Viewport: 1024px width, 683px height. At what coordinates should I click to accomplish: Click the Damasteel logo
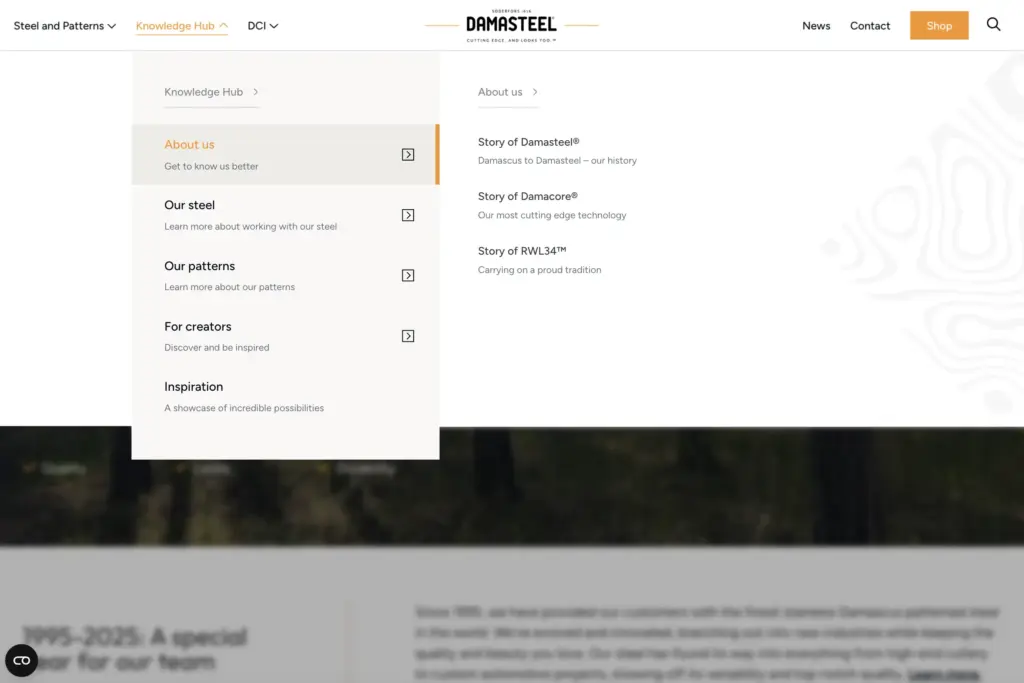[x=511, y=26]
